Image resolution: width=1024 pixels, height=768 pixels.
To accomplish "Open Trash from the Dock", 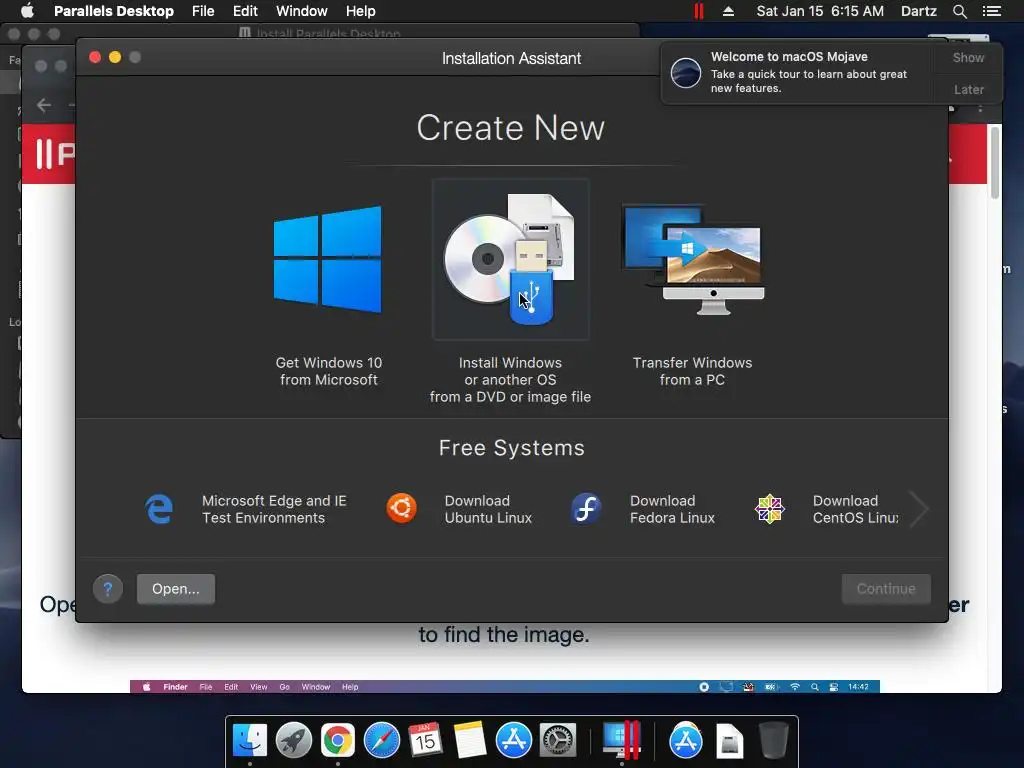I will [774, 741].
